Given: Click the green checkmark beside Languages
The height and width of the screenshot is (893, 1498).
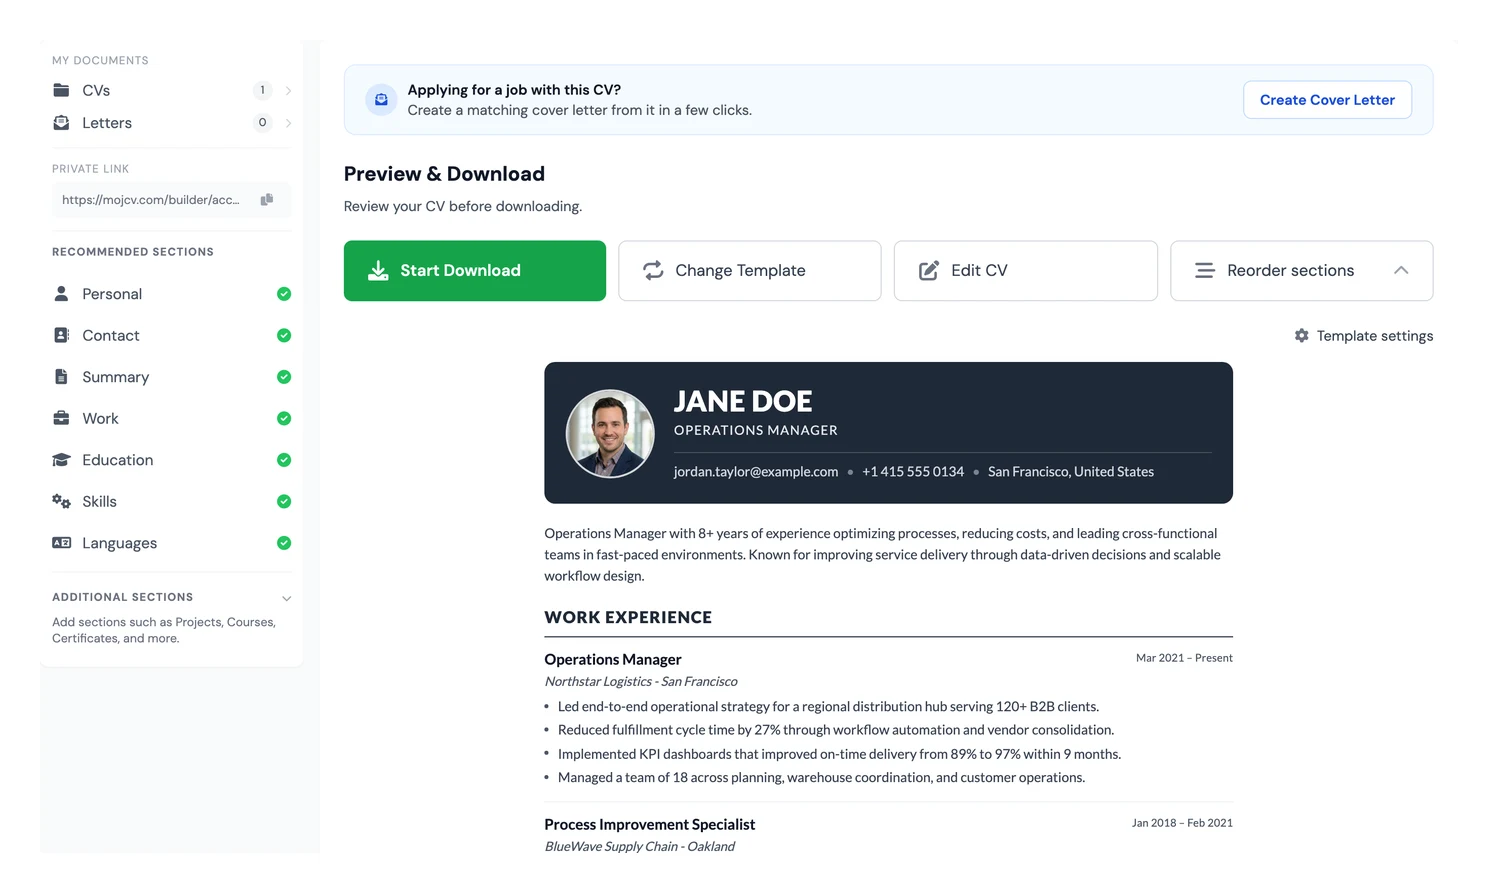Looking at the screenshot, I should point(284,543).
